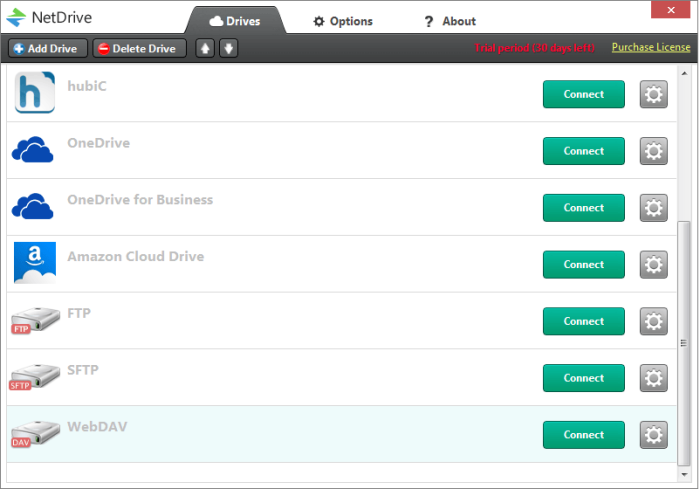
Task: Connect the FTP drive
Action: [584, 321]
